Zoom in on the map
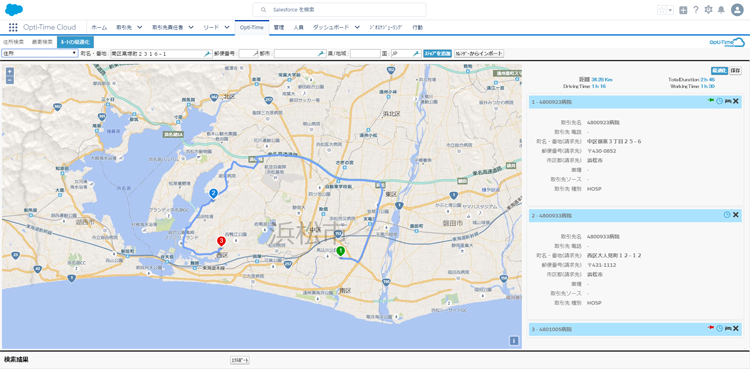Image resolution: width=750 pixels, height=369 pixels. 10,71
